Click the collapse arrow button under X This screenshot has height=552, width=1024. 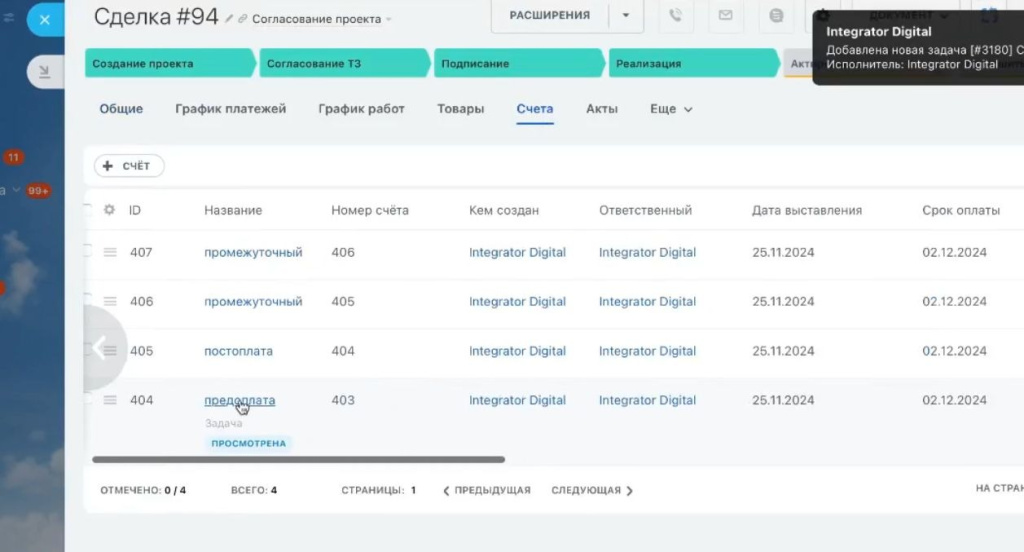tap(45, 72)
